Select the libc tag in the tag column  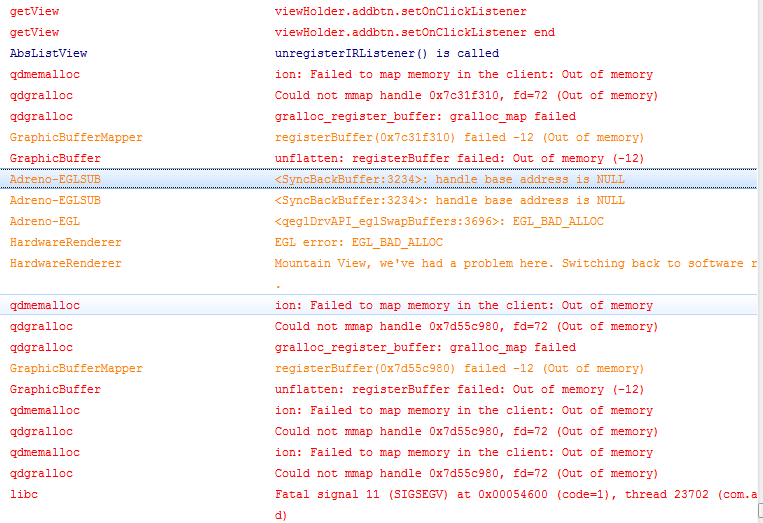pos(23,494)
